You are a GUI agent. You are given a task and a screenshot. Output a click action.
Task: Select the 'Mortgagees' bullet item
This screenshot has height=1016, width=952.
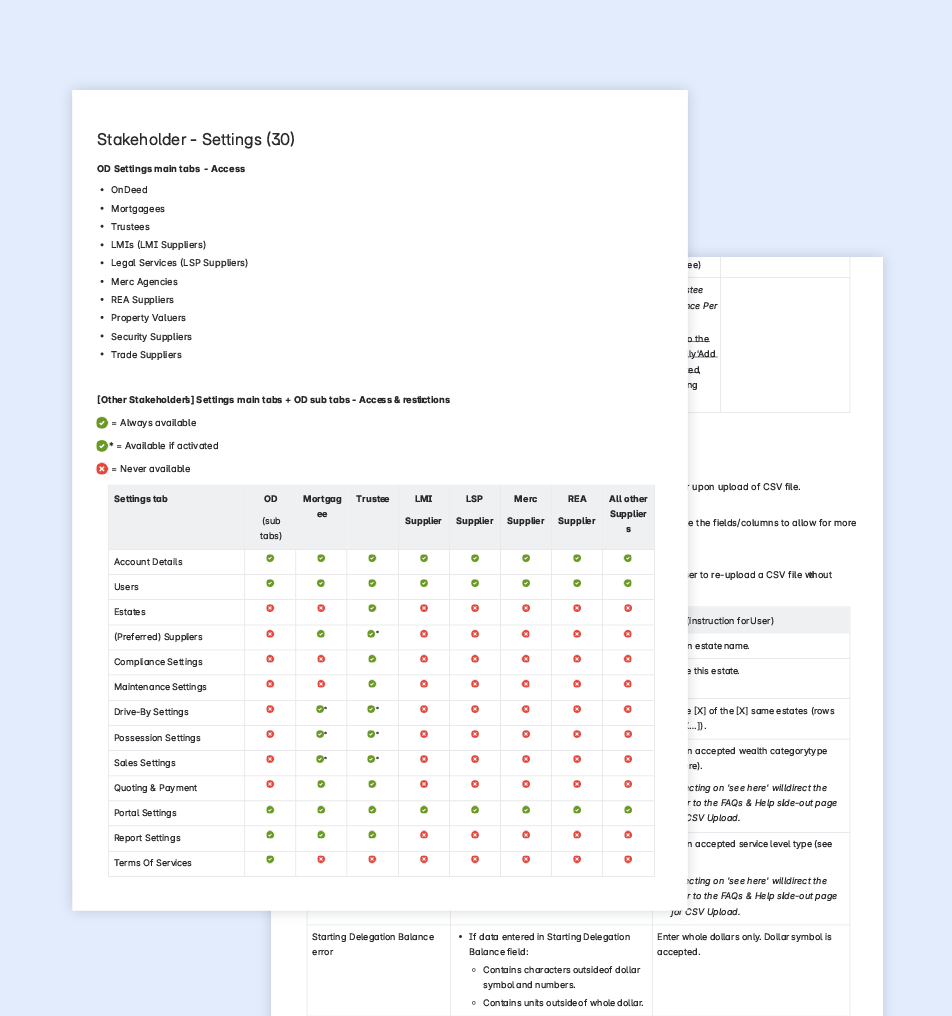137,209
